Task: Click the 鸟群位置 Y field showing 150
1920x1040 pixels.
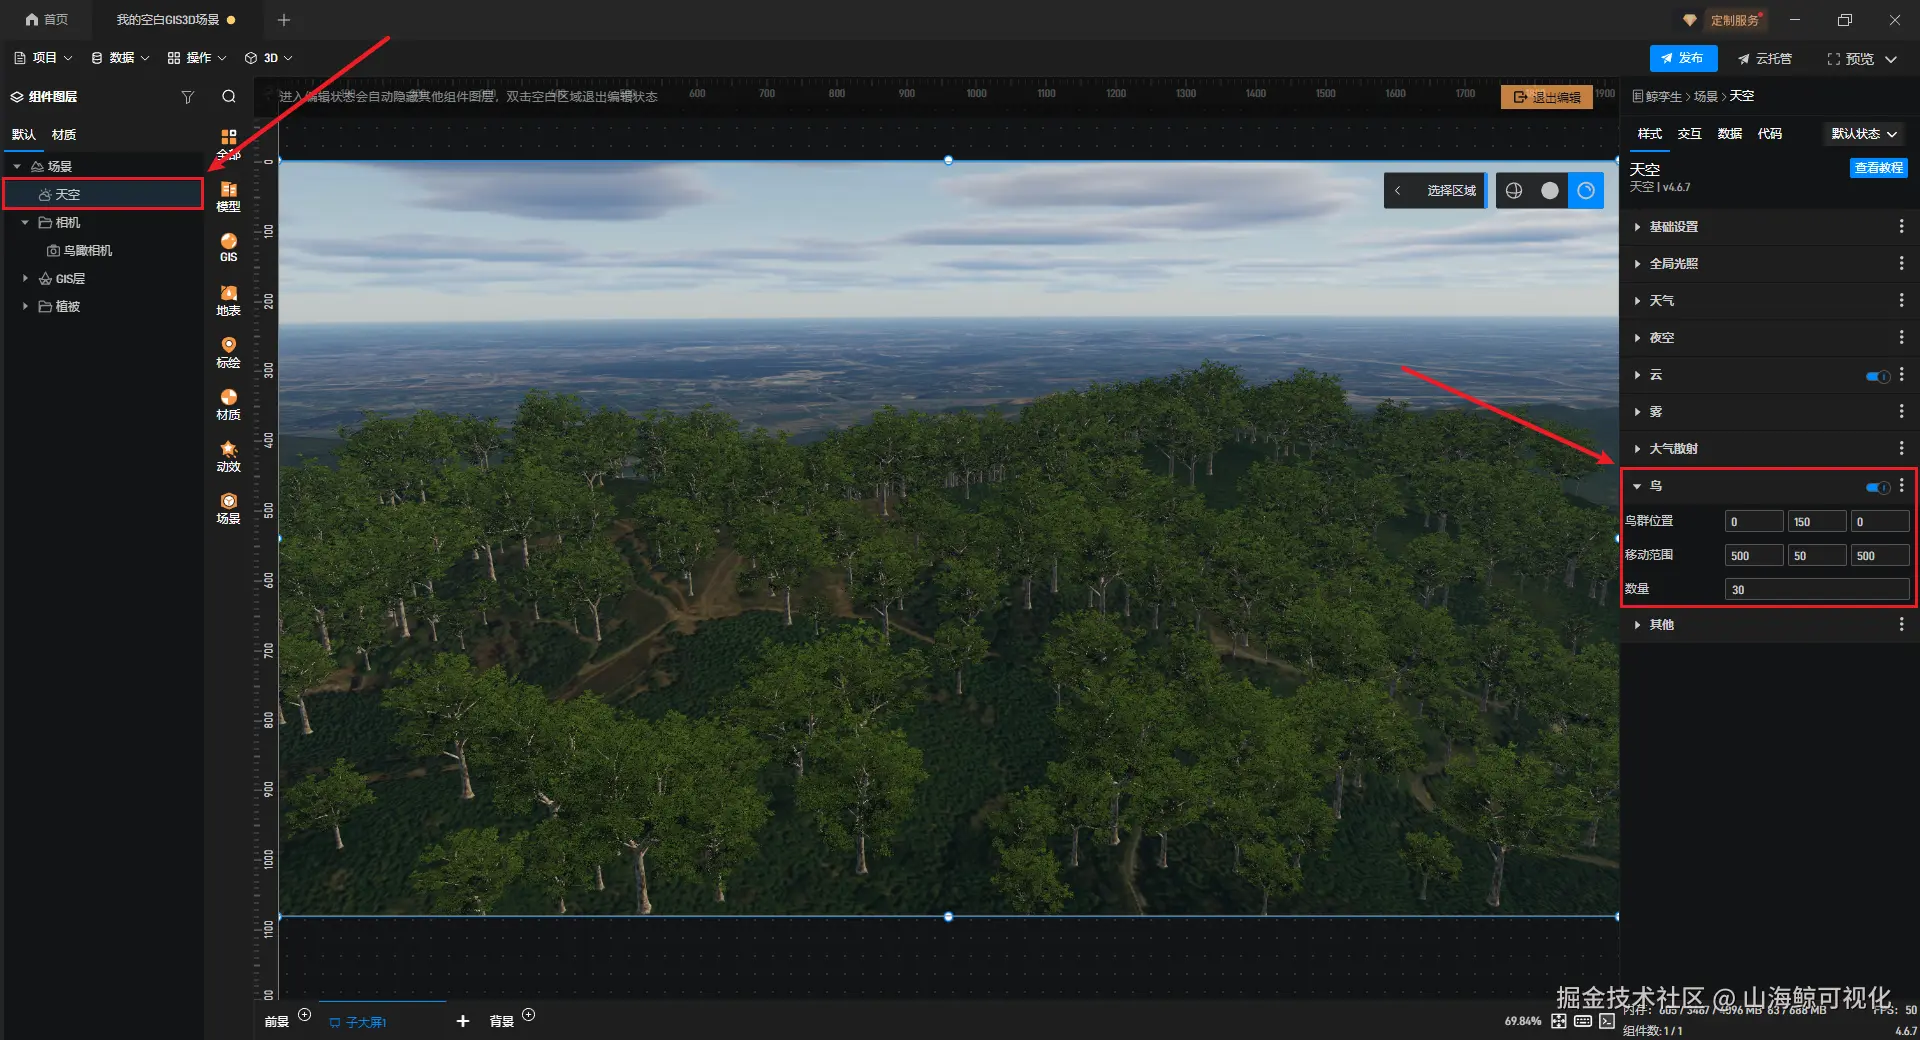Action: click(1817, 522)
